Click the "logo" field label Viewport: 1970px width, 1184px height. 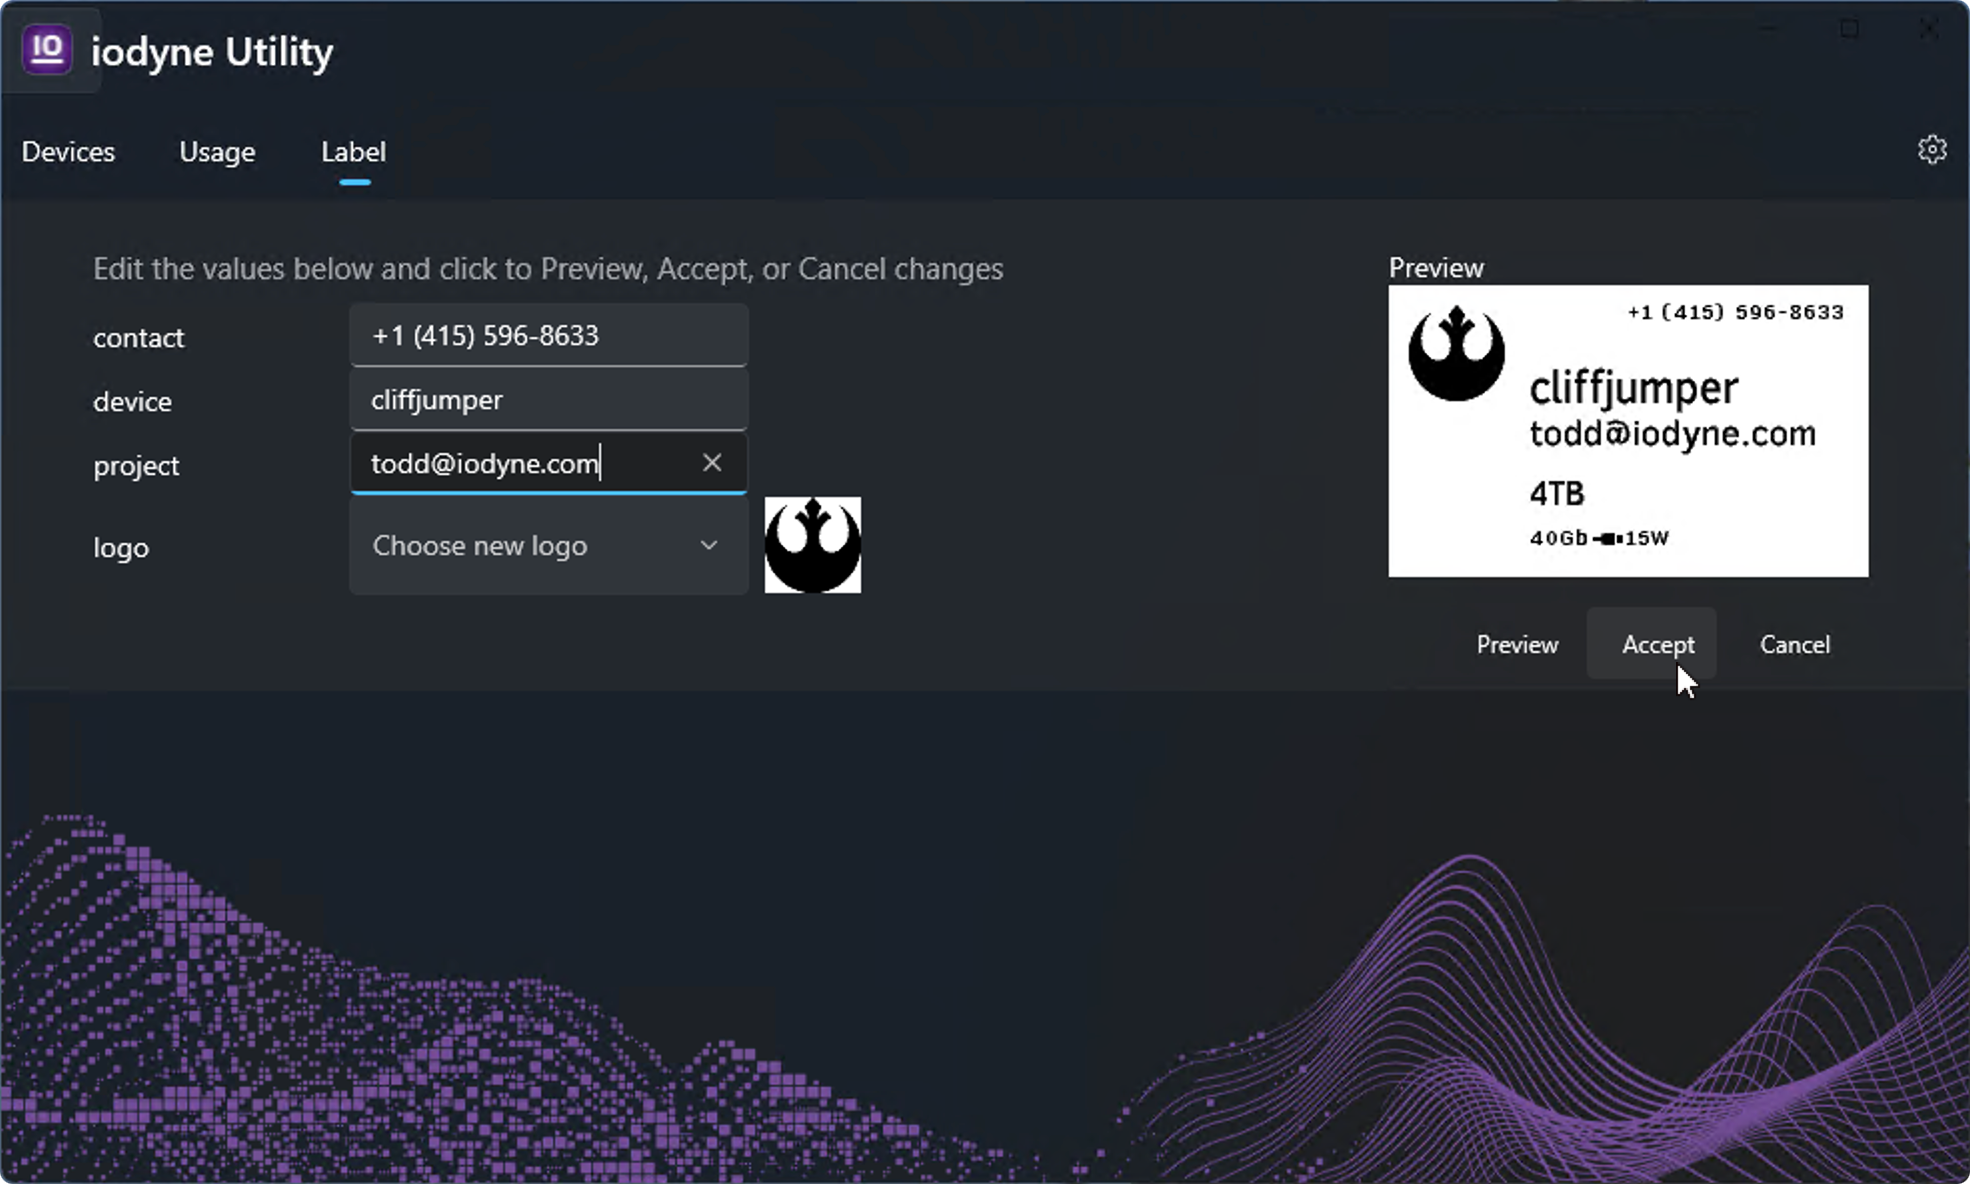point(121,548)
